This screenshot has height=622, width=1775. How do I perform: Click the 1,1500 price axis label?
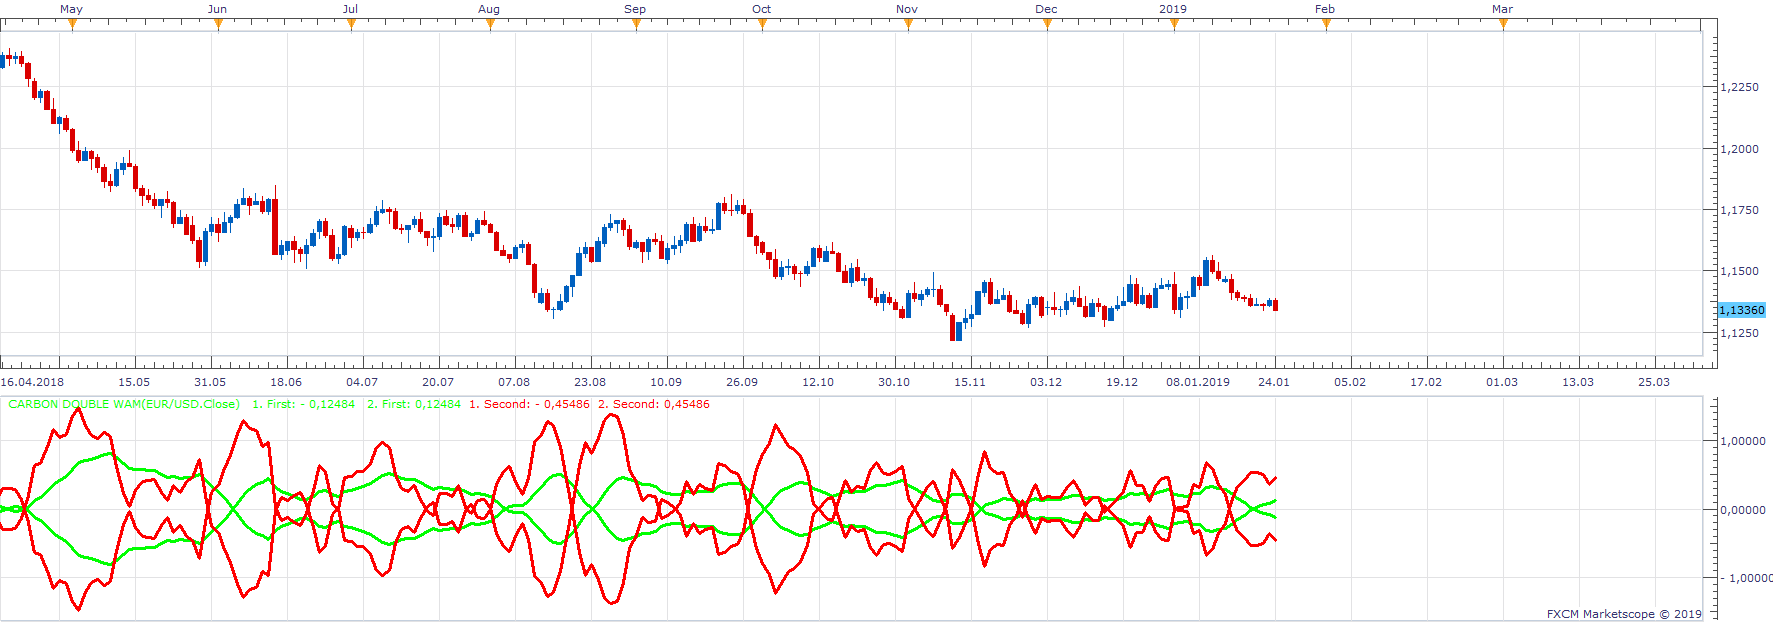point(1739,271)
